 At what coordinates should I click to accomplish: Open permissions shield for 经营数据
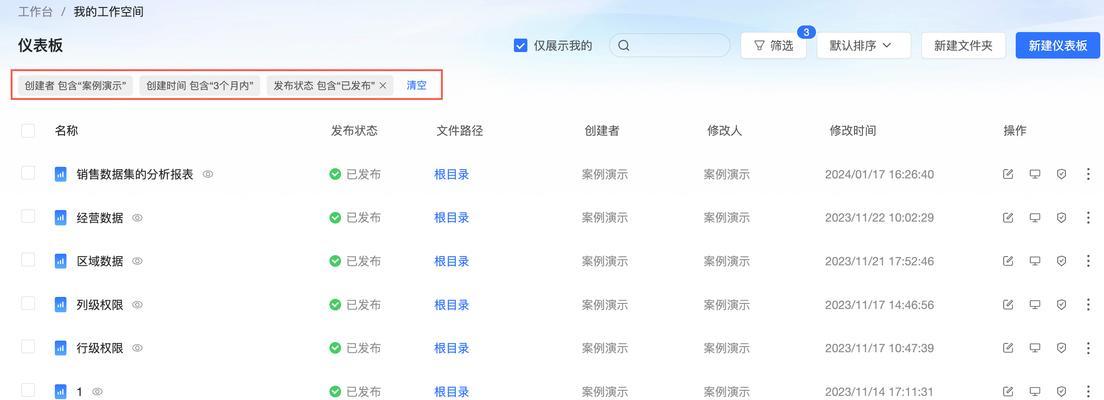click(x=1062, y=218)
